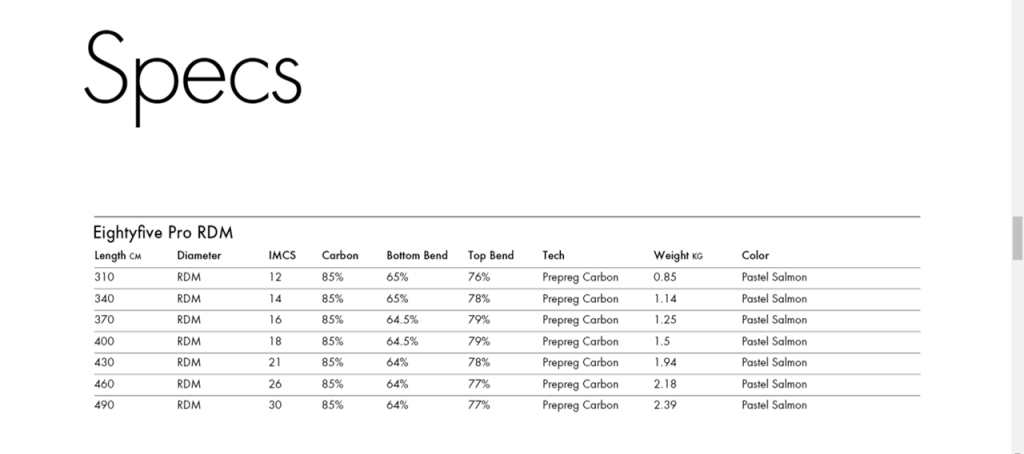Click Prepreg Carbon in the 400 row
Screen dimensions: 1024x454
click(x=580, y=341)
